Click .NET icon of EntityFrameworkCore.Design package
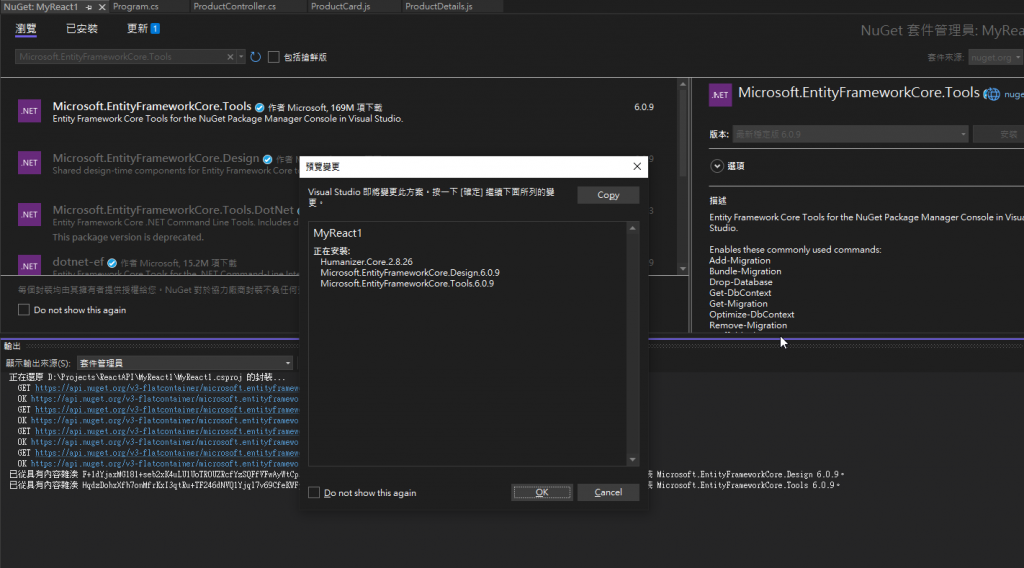This screenshot has width=1024, height=568. tap(29, 163)
